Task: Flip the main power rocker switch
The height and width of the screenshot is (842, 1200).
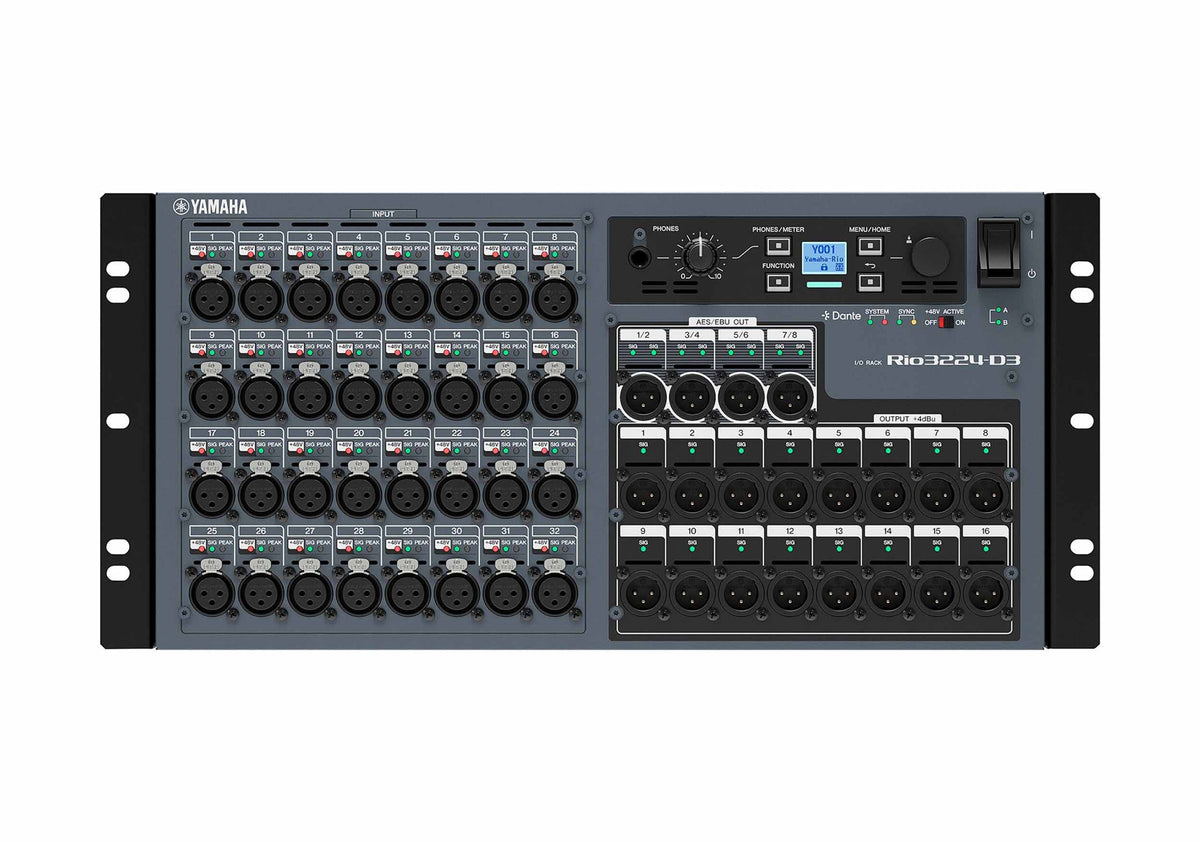Action: tap(1000, 252)
